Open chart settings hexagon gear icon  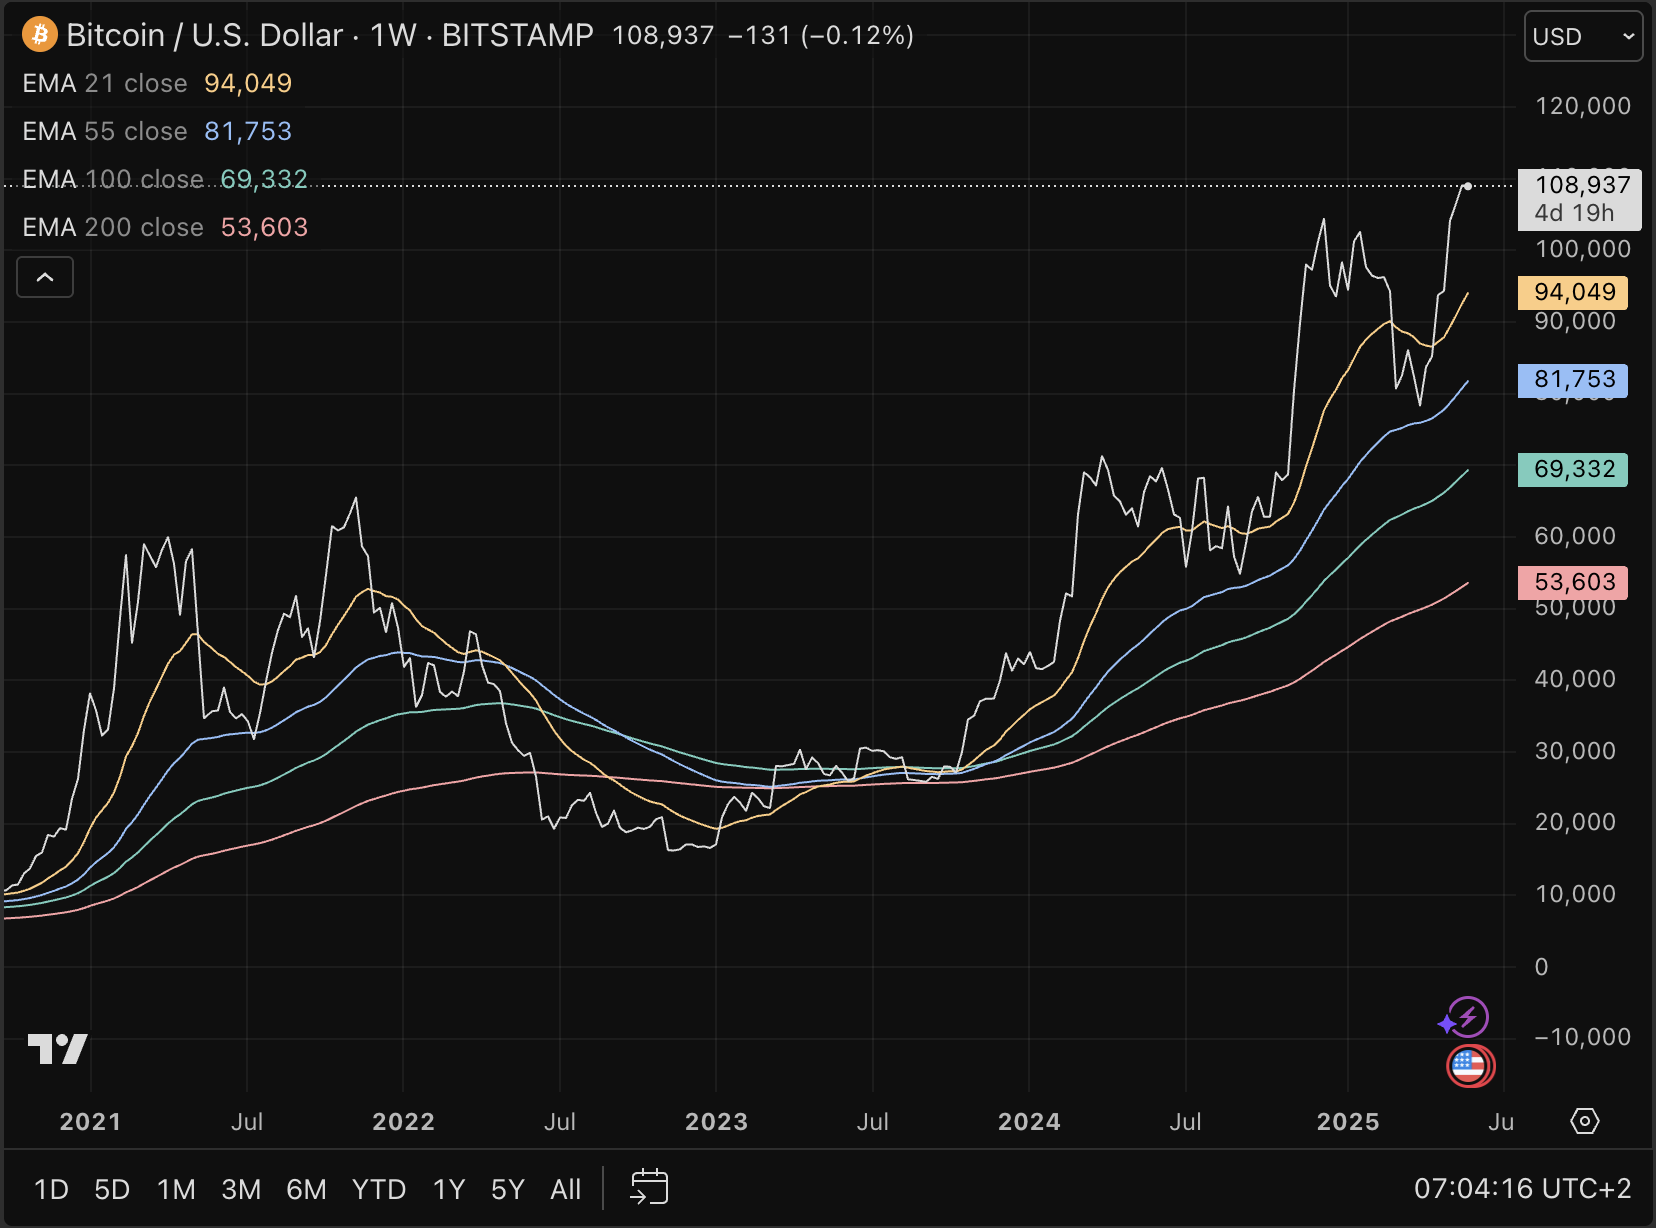tap(1585, 1121)
